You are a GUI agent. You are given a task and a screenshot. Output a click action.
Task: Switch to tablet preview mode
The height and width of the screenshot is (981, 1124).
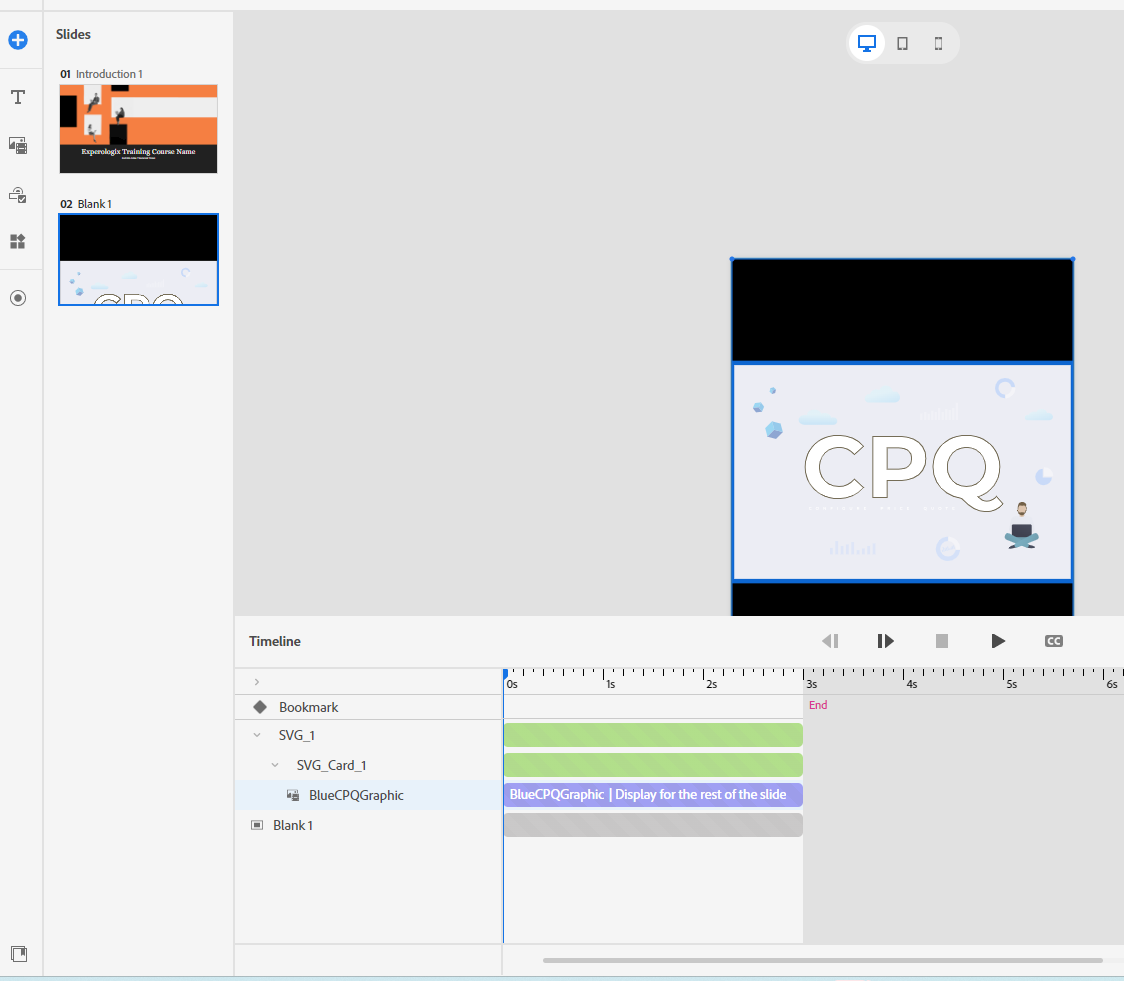(x=902, y=43)
